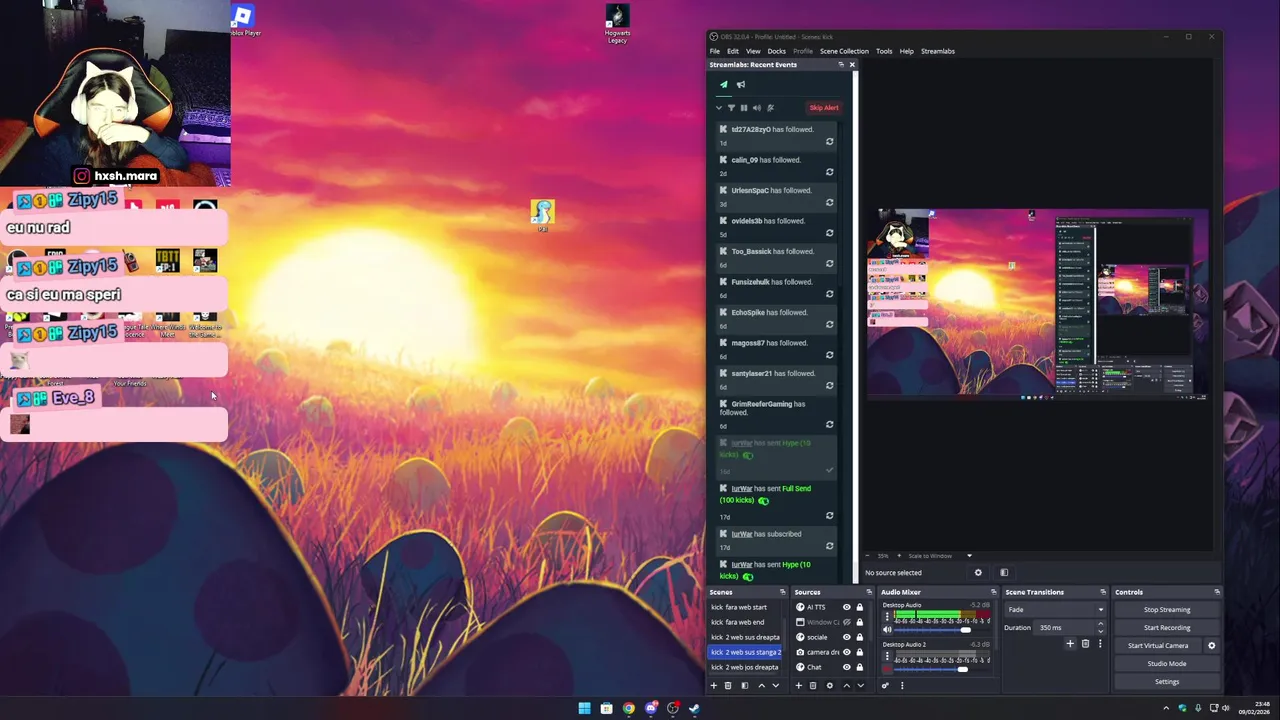Screen dimensions: 1280x720
Task: Enable Studio Mode
Action: click(1167, 664)
